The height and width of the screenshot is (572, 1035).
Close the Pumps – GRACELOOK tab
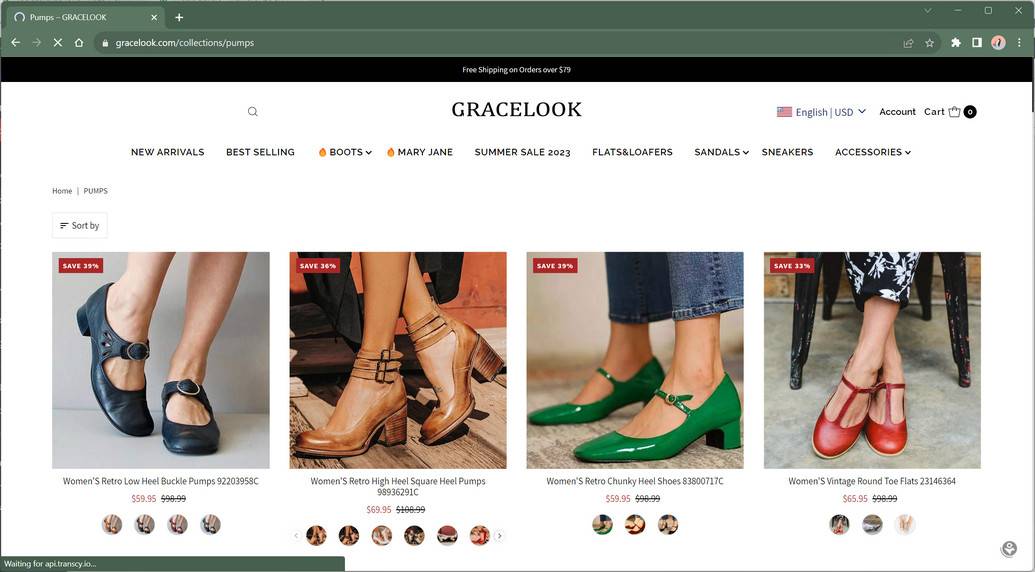tap(154, 17)
